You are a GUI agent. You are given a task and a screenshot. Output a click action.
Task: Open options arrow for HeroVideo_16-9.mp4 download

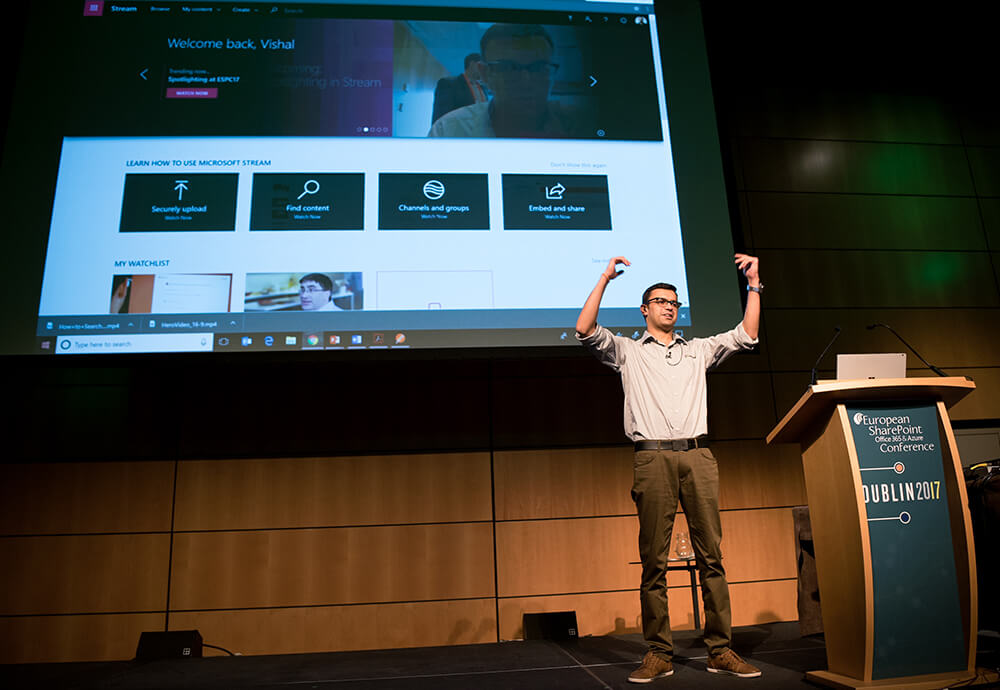click(x=233, y=323)
